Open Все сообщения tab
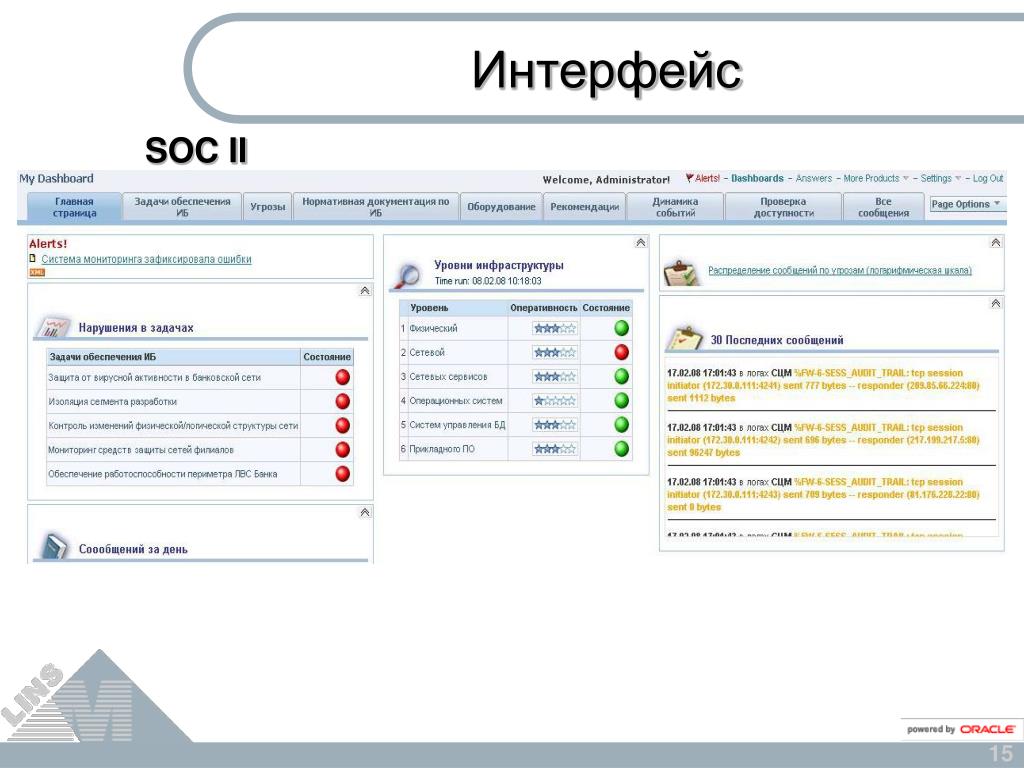This screenshot has width=1024, height=768. tap(883, 207)
